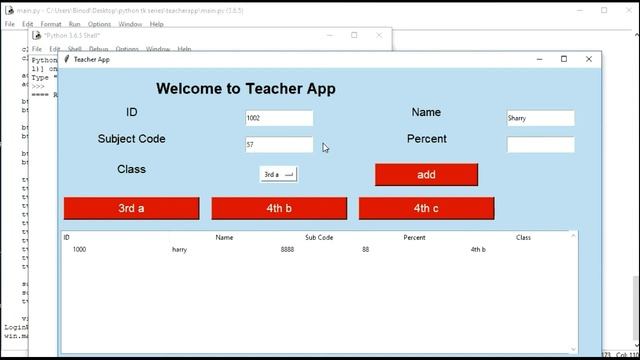Open the Class dropdown showing 3rd a
This screenshot has width=640, height=360.
point(278,174)
